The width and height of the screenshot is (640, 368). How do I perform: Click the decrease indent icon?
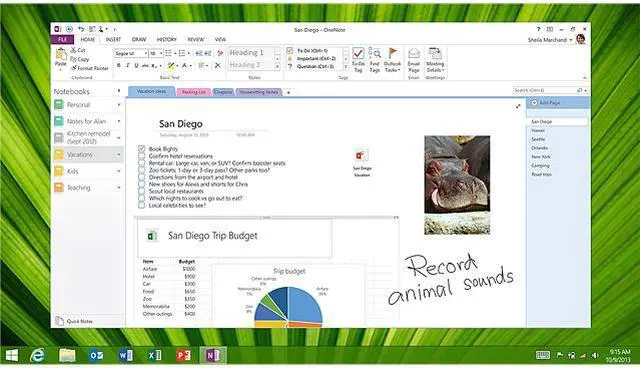pos(199,53)
